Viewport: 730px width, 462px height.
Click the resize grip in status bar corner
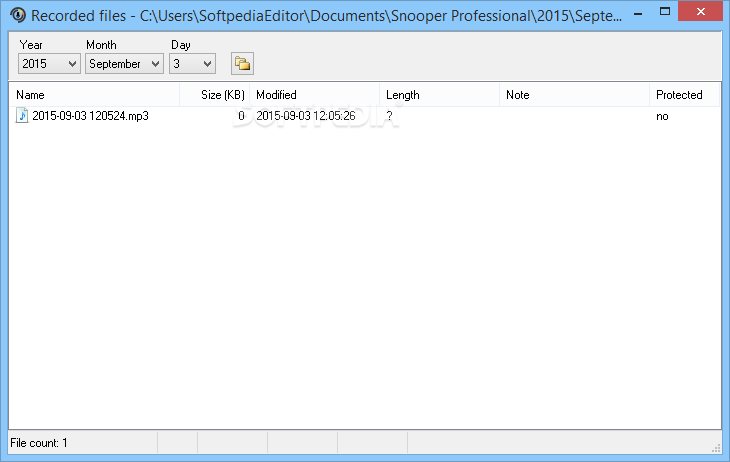tap(716, 448)
